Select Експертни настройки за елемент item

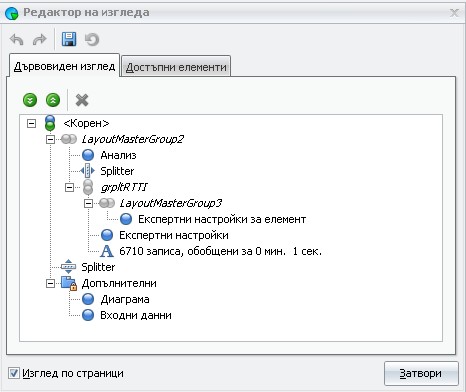click(x=222, y=219)
